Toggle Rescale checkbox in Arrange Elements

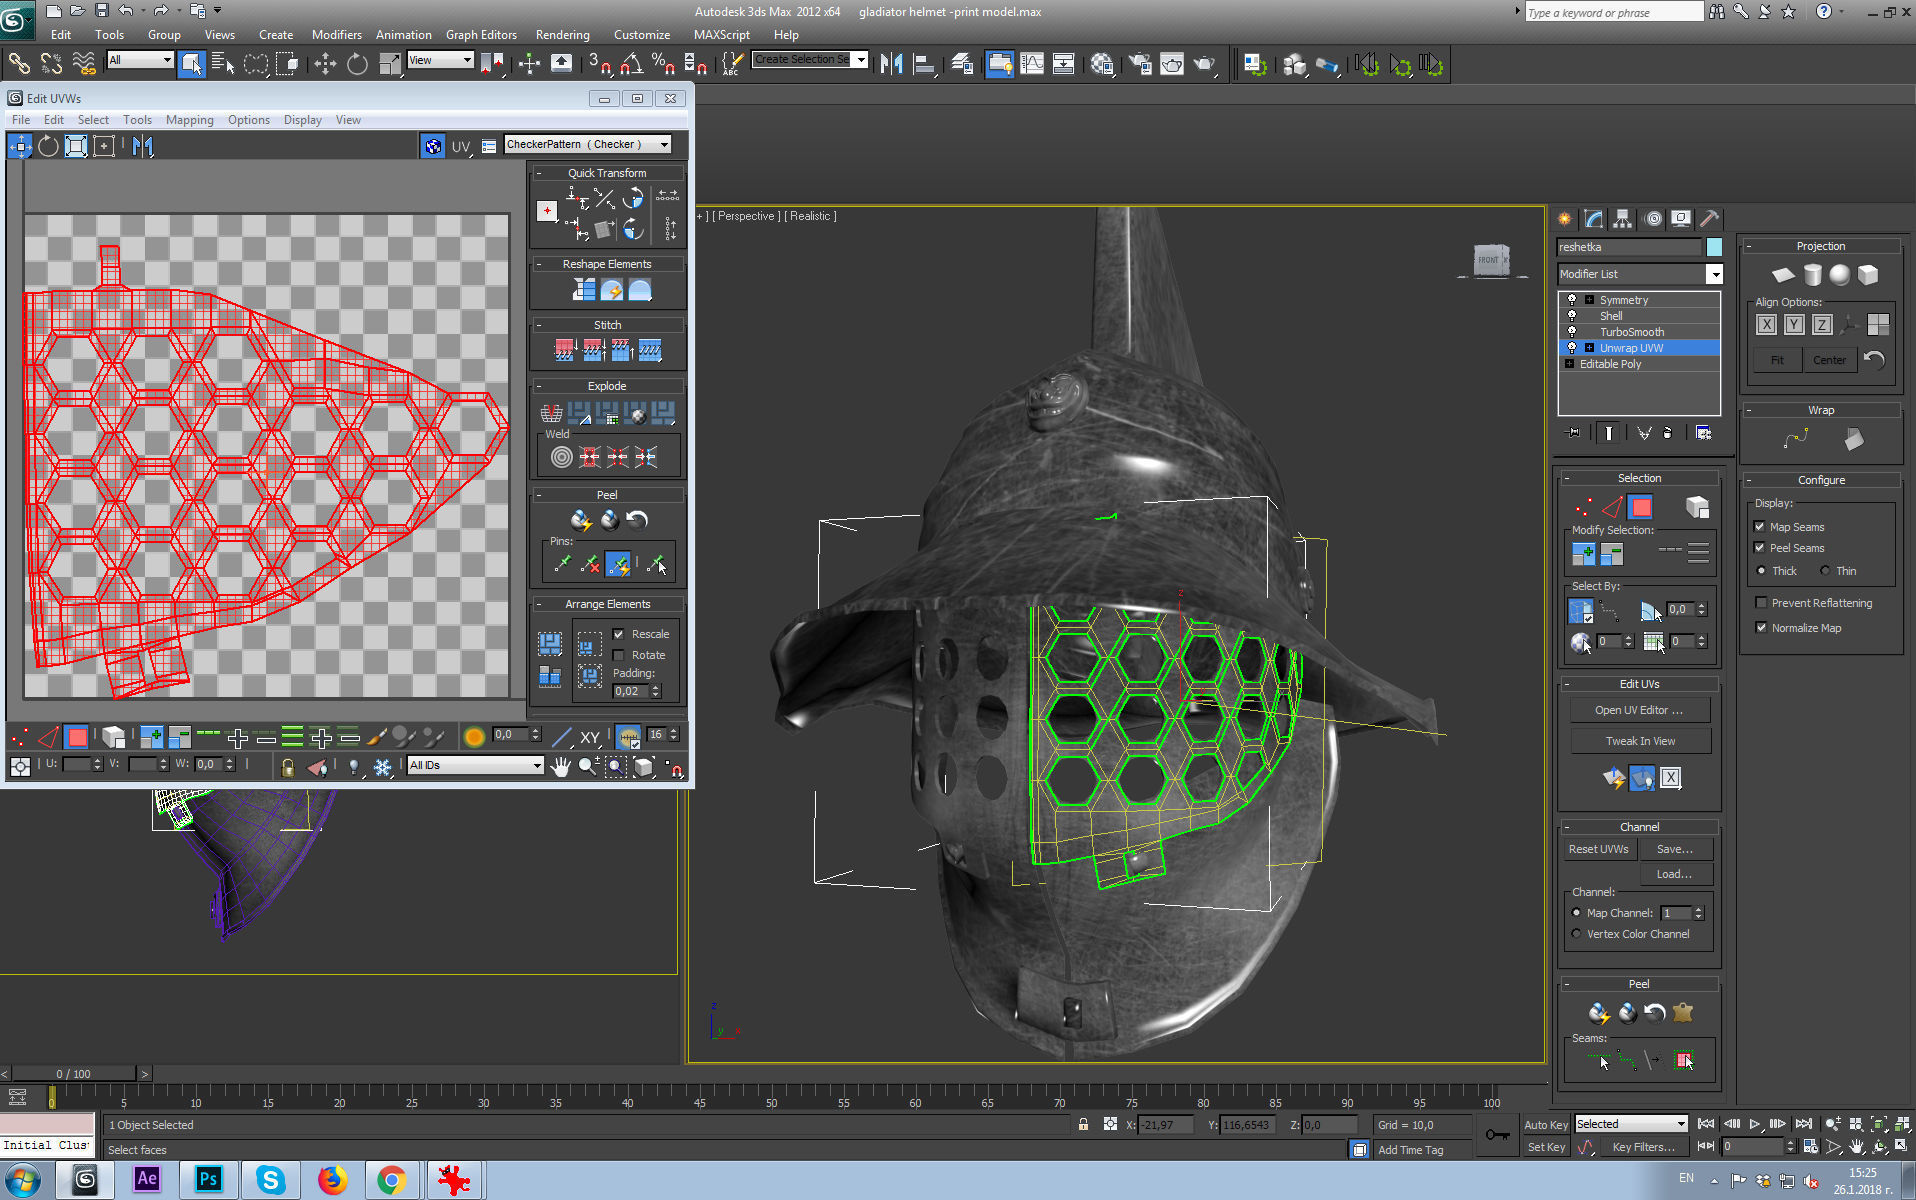point(618,634)
